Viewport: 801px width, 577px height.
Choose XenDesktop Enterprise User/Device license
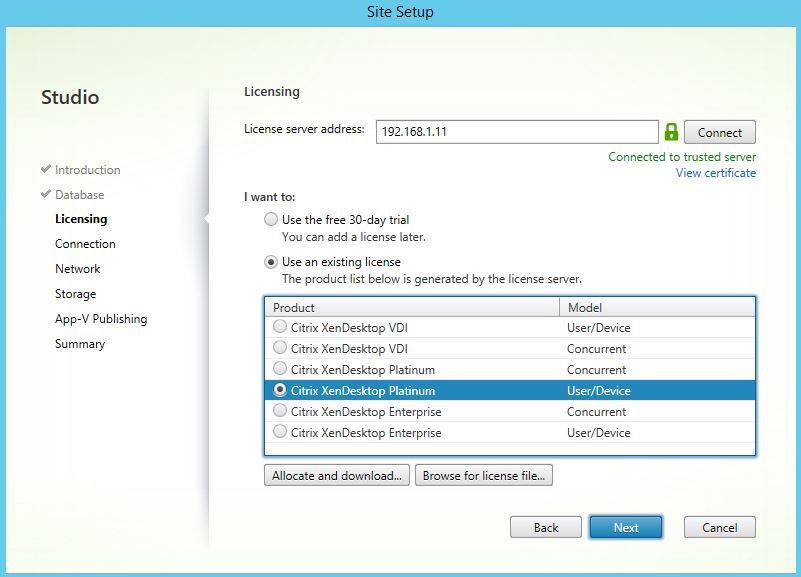(x=280, y=433)
